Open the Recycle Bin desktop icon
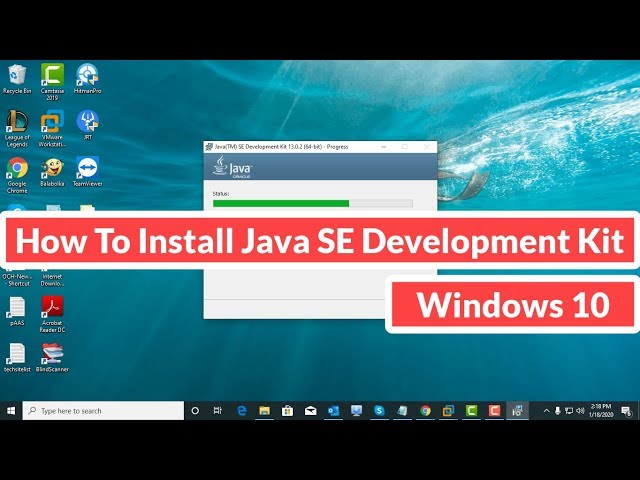640x480 pixels. click(17, 79)
